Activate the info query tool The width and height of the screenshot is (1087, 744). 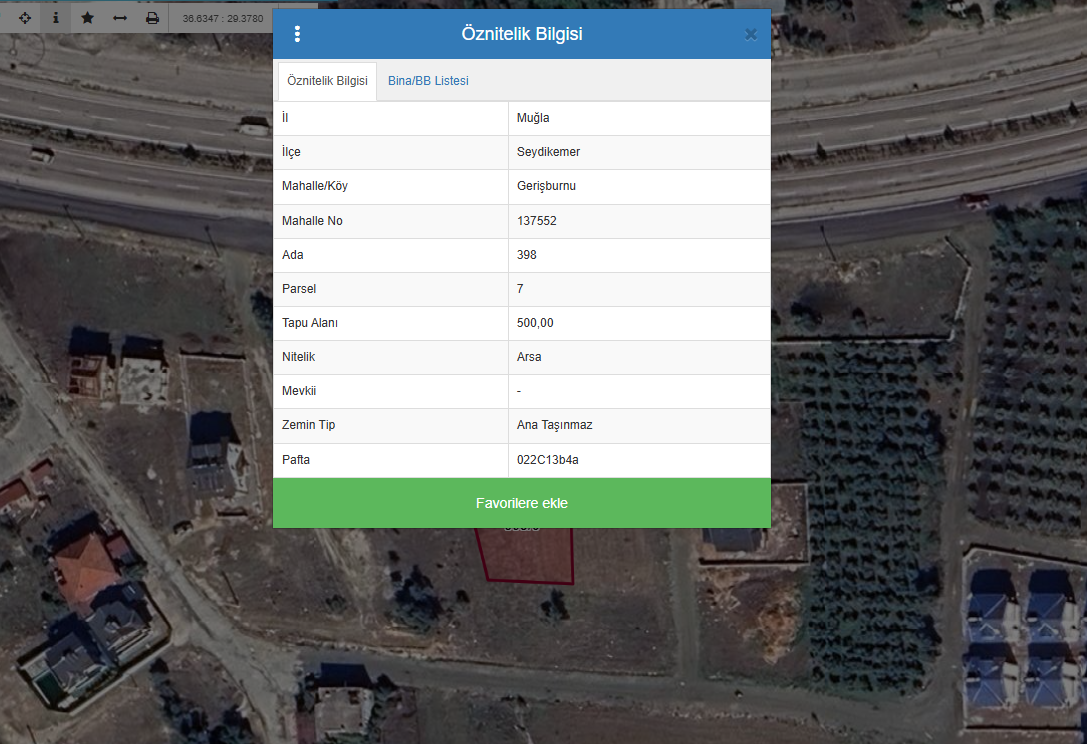[56, 18]
